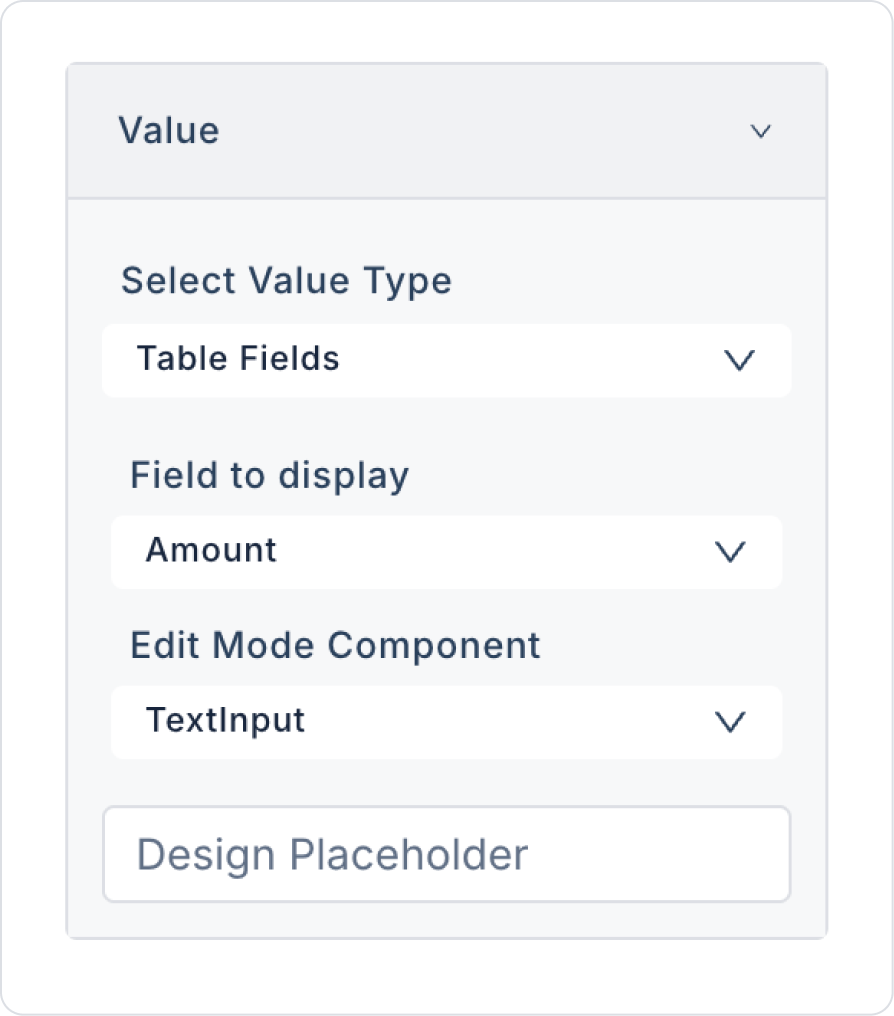Open the Select Value Type combo box
The image size is (894, 1016).
point(446,360)
